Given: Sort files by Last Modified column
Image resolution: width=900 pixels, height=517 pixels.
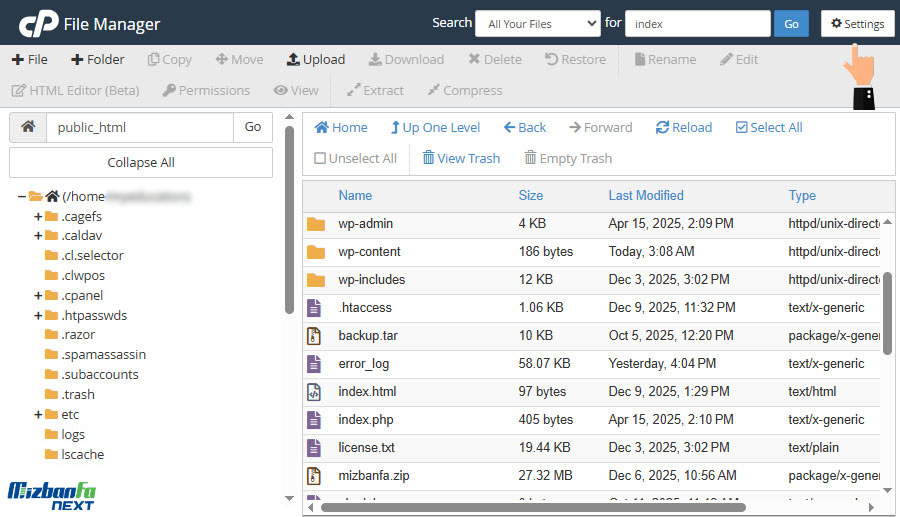Looking at the screenshot, I should (646, 195).
